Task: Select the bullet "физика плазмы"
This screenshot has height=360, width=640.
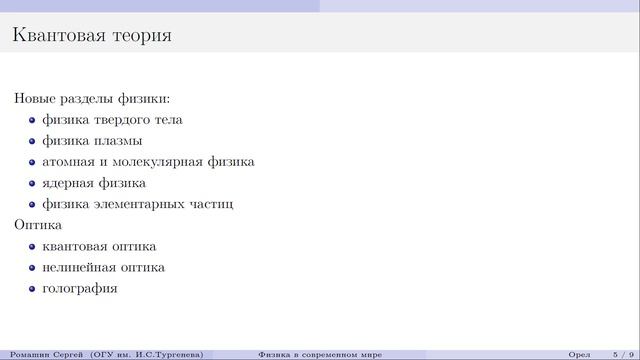Action: tap(92, 141)
